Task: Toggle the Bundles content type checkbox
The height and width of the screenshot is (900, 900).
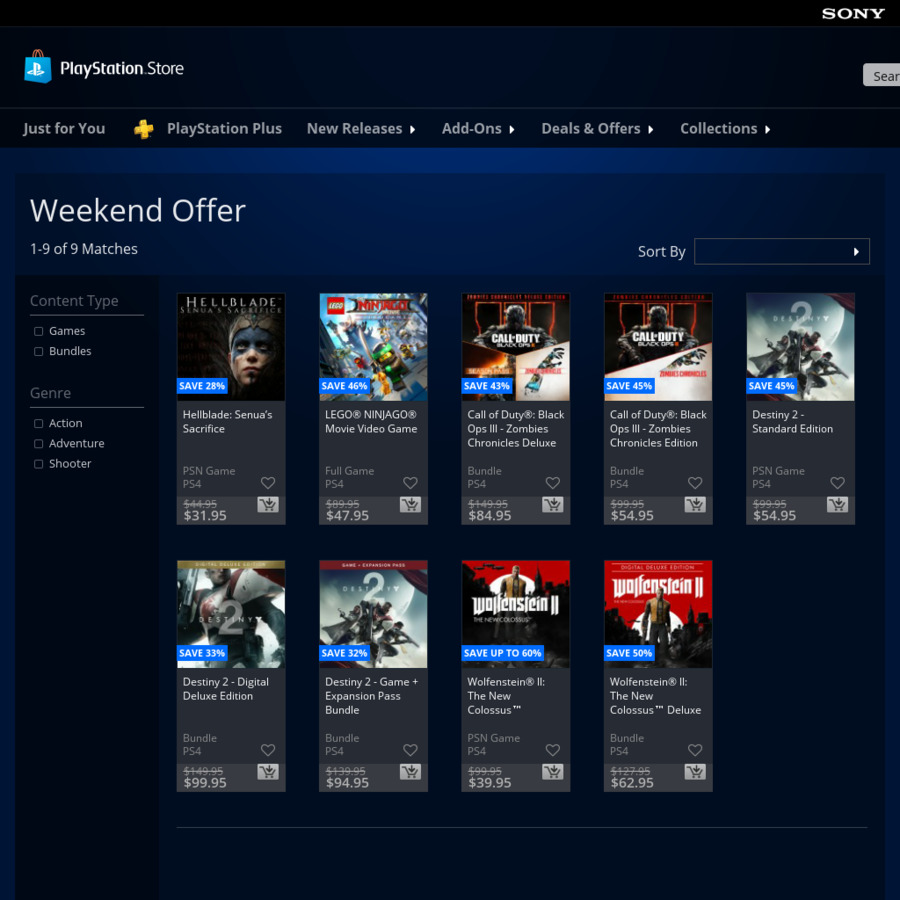Action: point(38,351)
